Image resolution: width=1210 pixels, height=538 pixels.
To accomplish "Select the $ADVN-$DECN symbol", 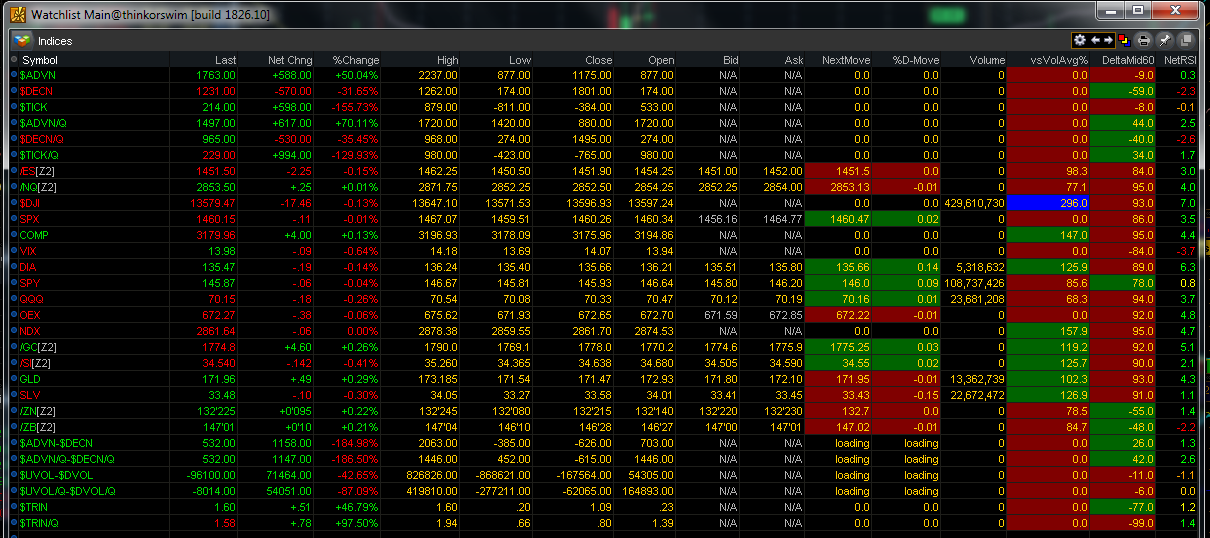I will tap(56, 443).
